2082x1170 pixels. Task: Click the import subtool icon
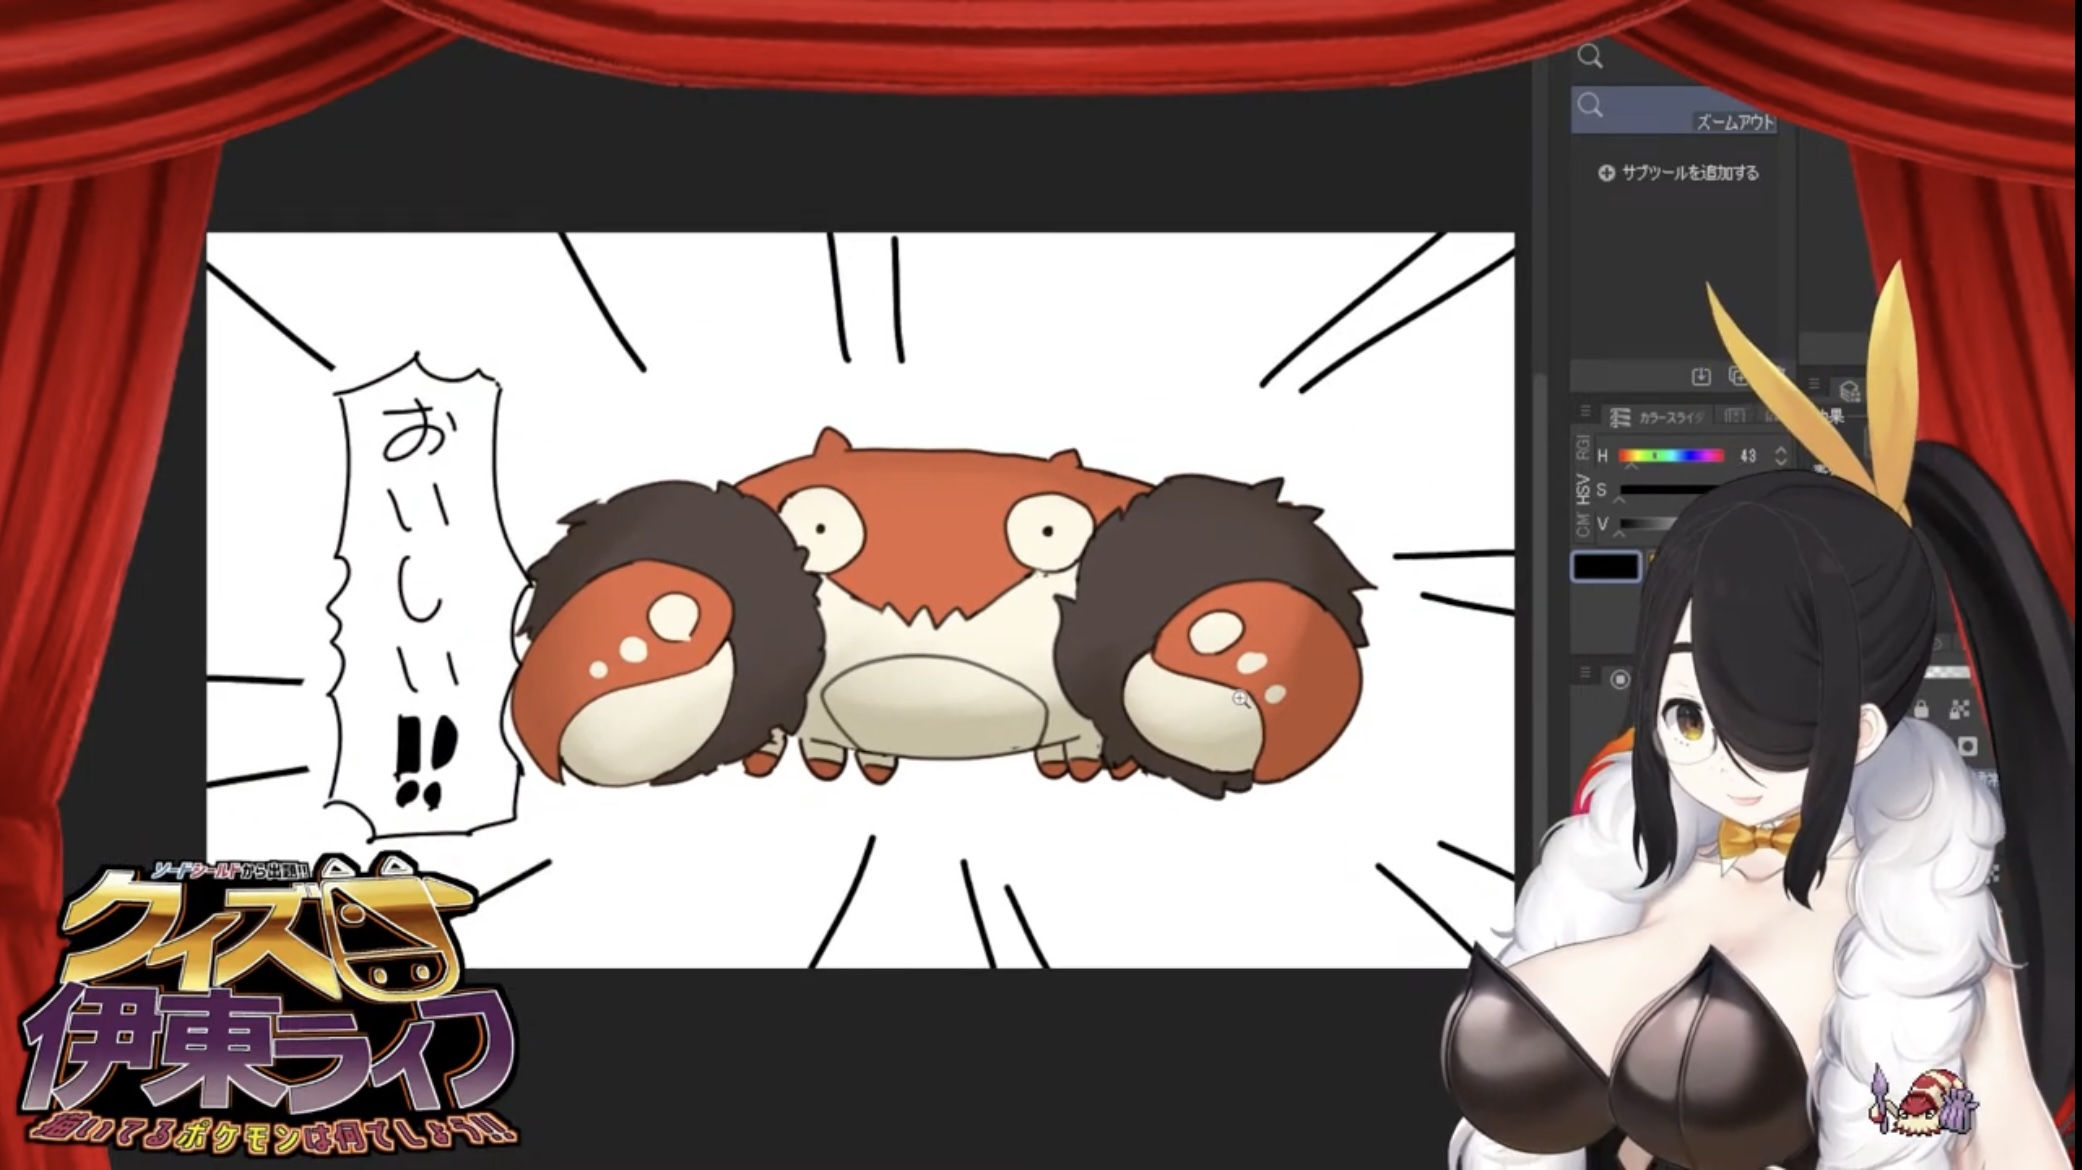[1700, 376]
